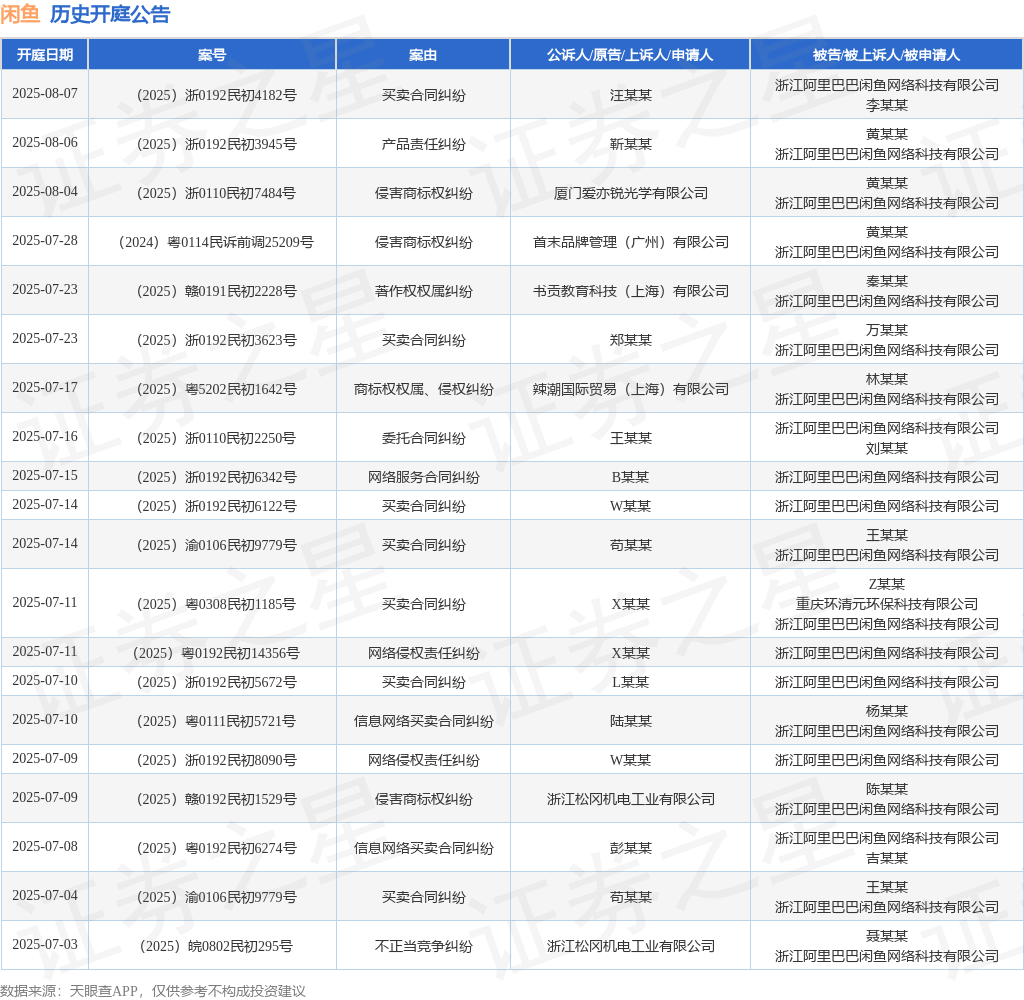Viewport: 1024px width, 1000px height.
Task: Select case number 粤0308民初1185号
Action: coord(216,604)
